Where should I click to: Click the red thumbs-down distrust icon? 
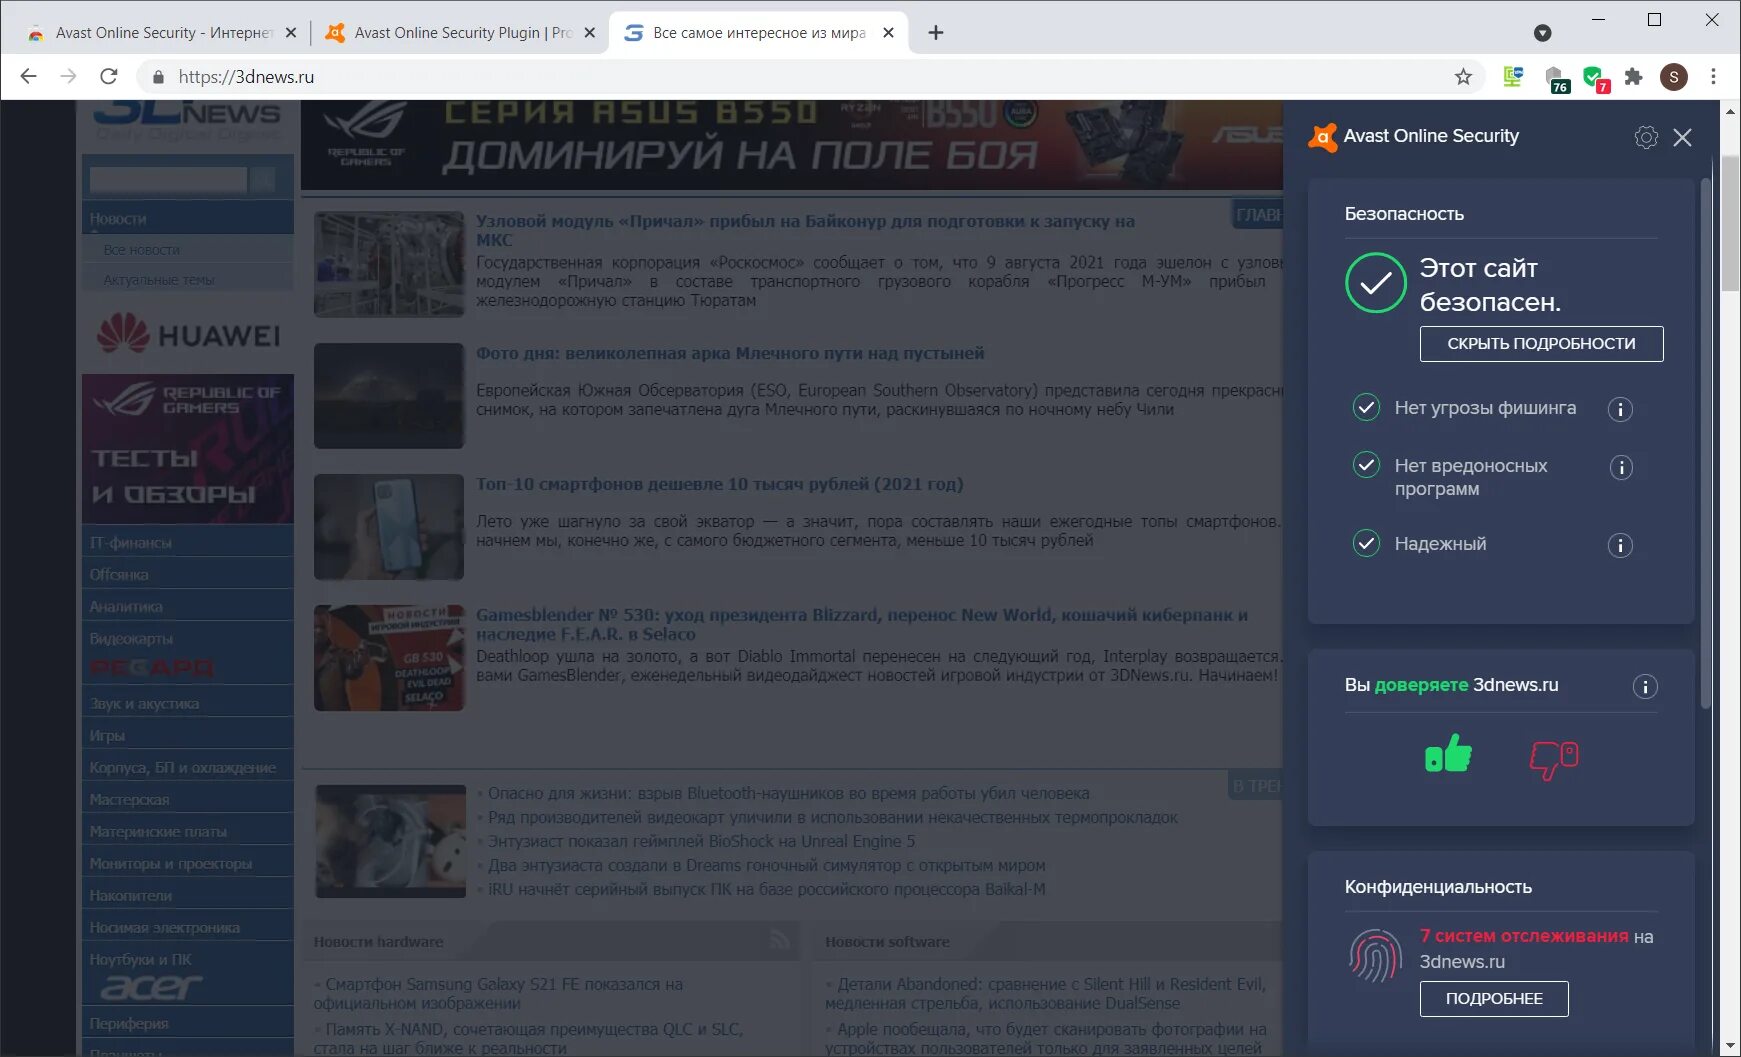1554,760
